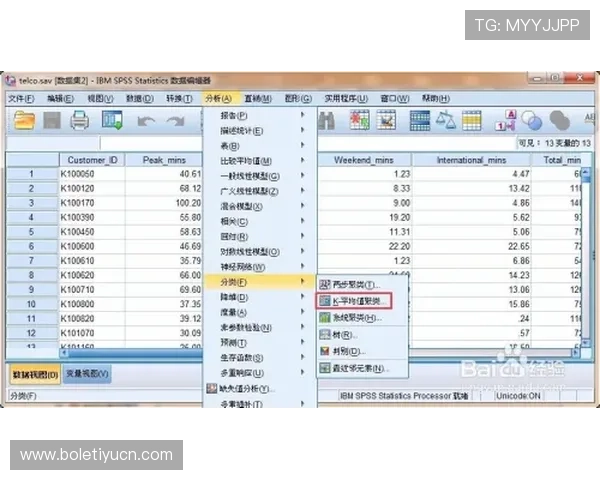Click the hierarchical cluster icon

(324, 318)
